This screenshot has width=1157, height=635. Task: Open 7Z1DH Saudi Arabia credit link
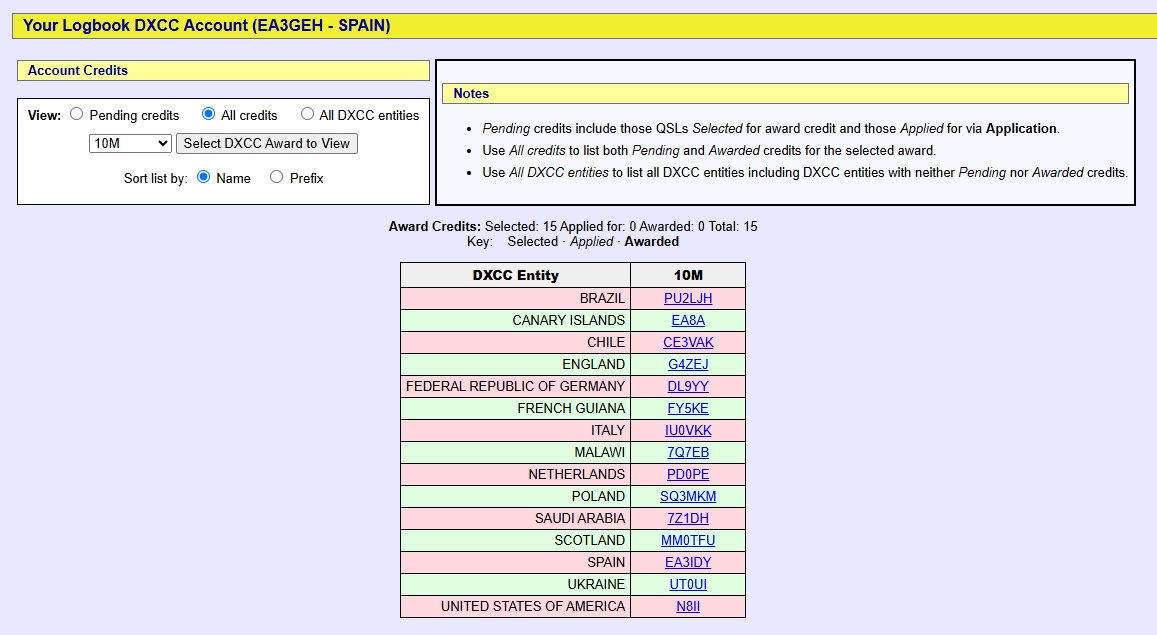pyautogui.click(x=688, y=518)
